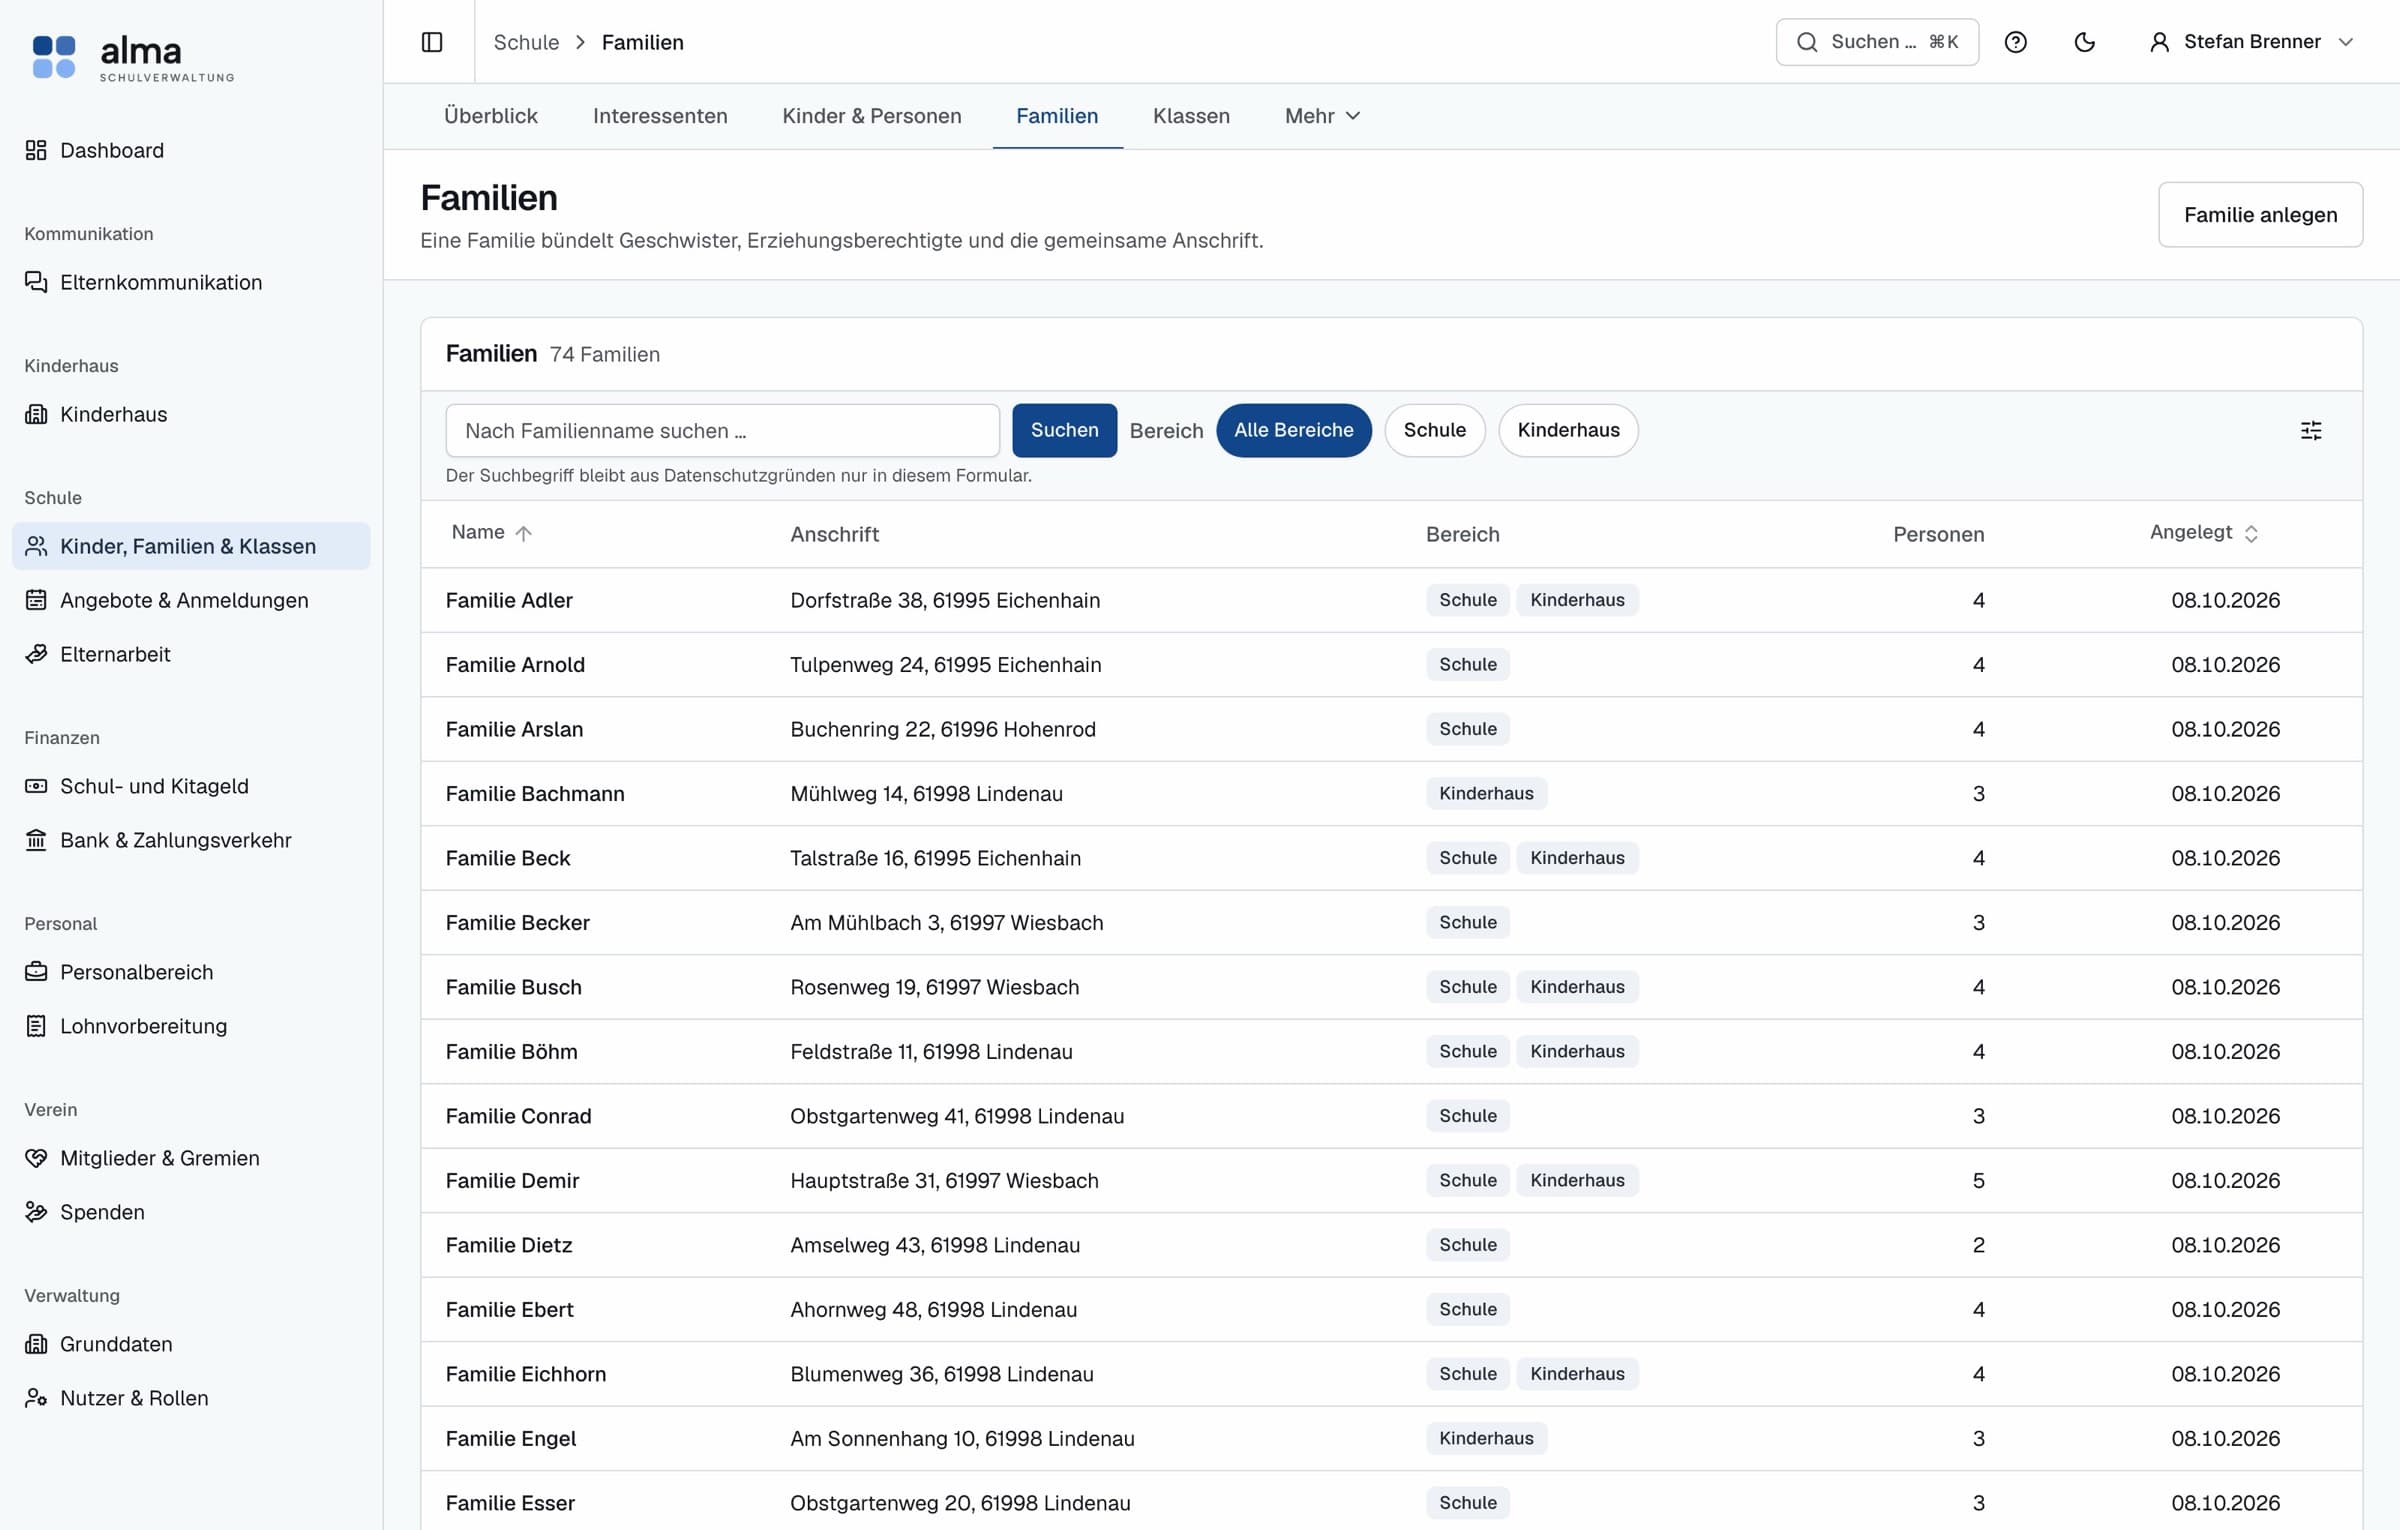The height and width of the screenshot is (1530, 2400).
Task: Open Familie Eichhorn entry
Action: pos(526,1374)
